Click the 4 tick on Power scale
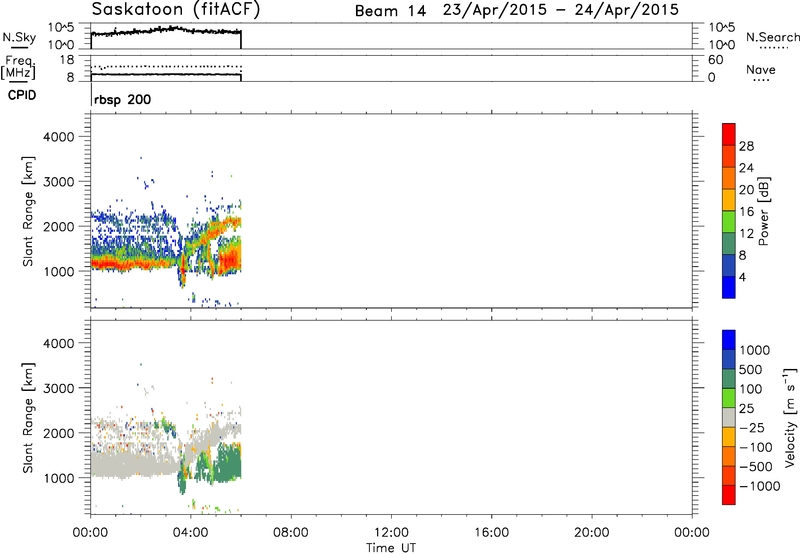Image resolution: width=800 pixels, height=554 pixels. click(x=742, y=277)
